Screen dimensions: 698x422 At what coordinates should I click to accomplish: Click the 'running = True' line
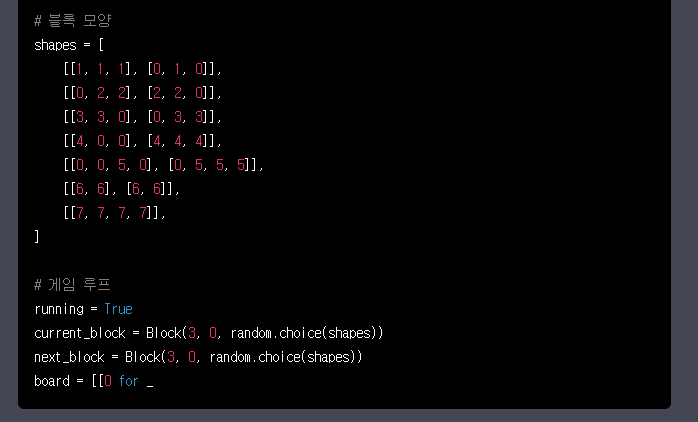click(x=83, y=309)
